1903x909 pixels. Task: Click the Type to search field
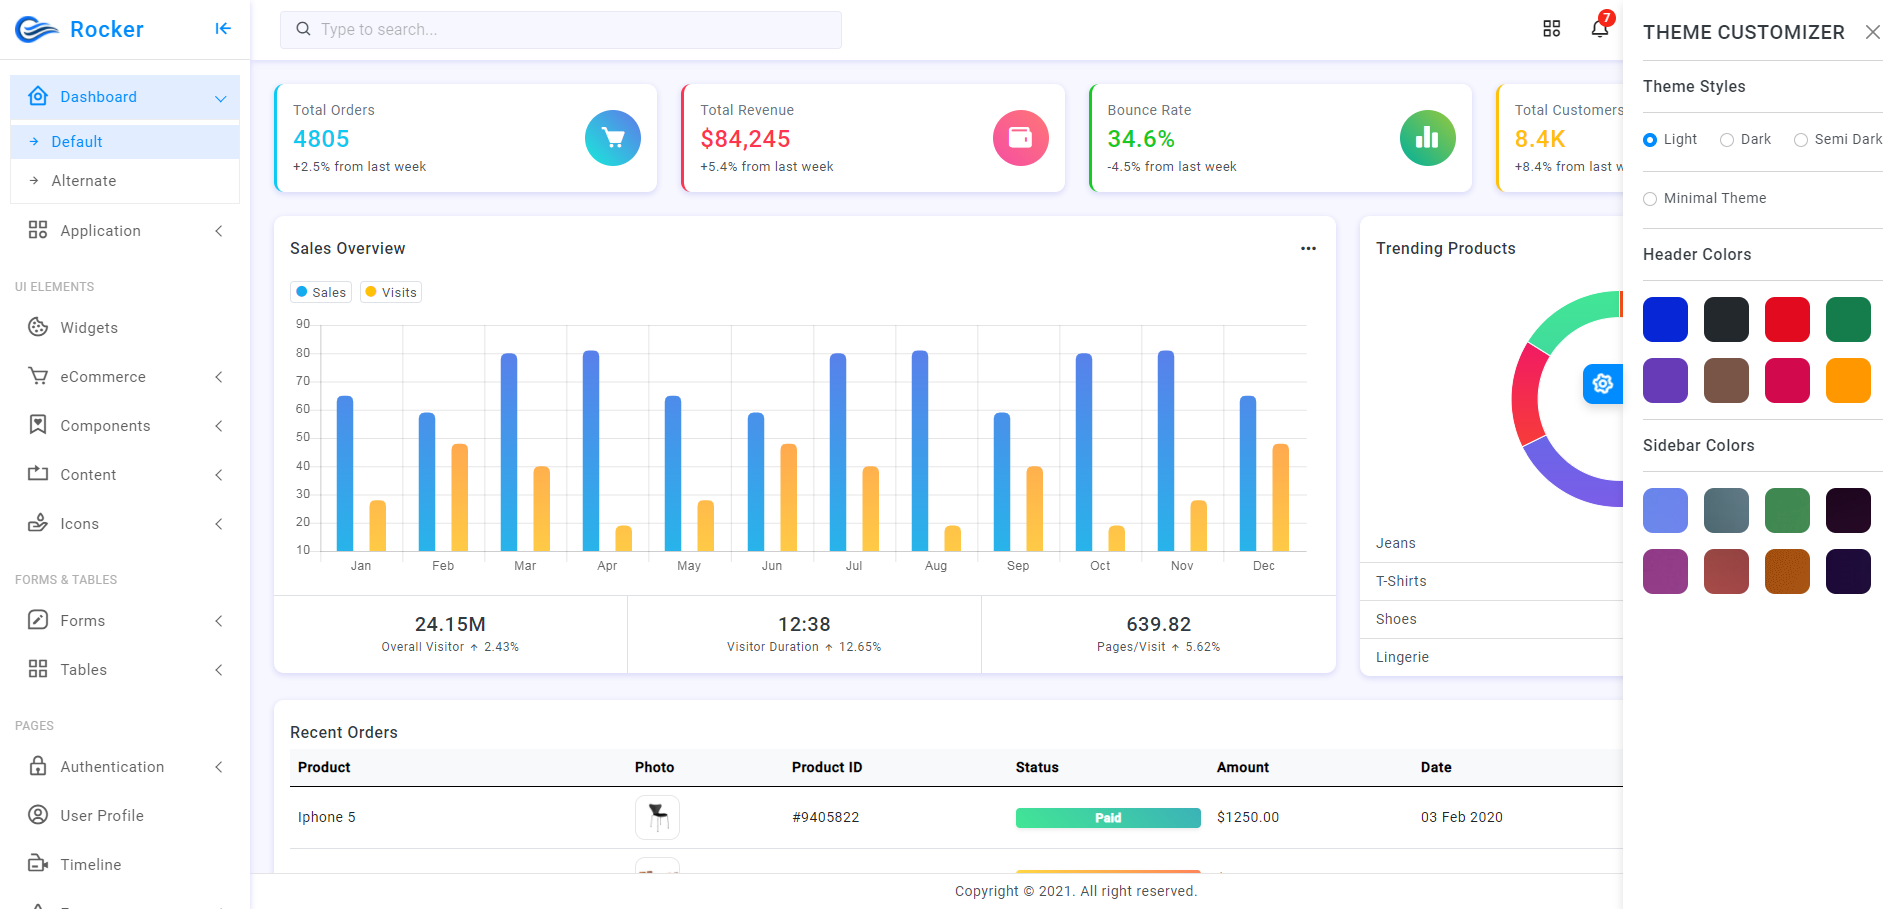click(560, 30)
